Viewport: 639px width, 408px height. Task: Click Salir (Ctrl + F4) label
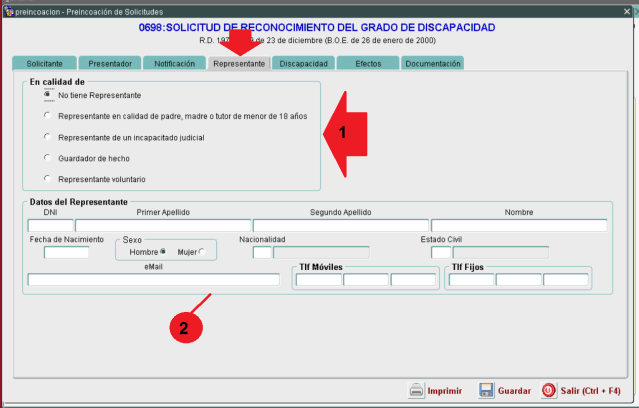coord(591,391)
